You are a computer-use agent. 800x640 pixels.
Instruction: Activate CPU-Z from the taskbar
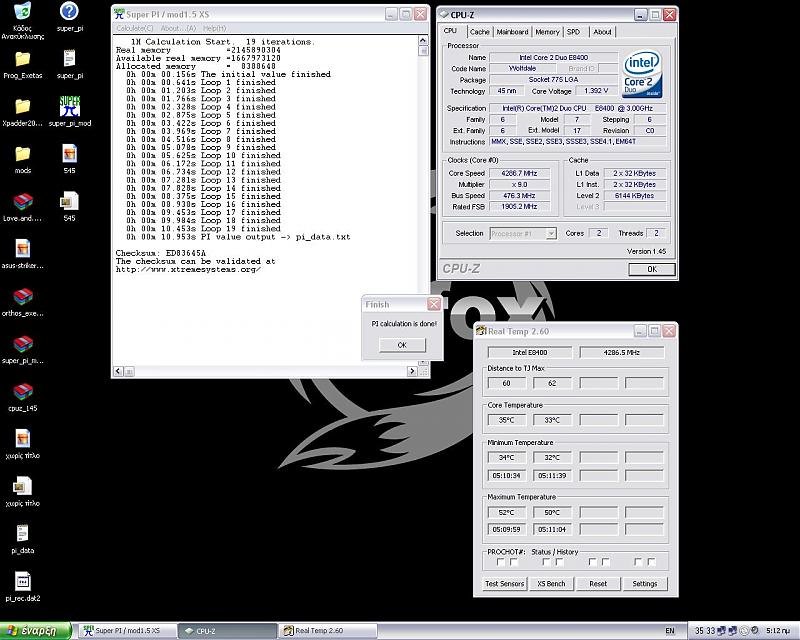pos(227,631)
